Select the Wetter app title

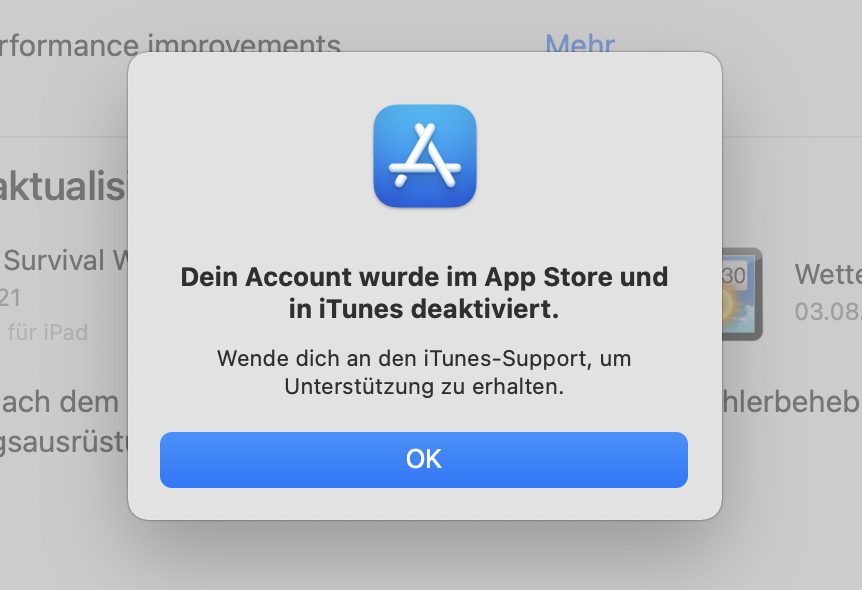828,274
